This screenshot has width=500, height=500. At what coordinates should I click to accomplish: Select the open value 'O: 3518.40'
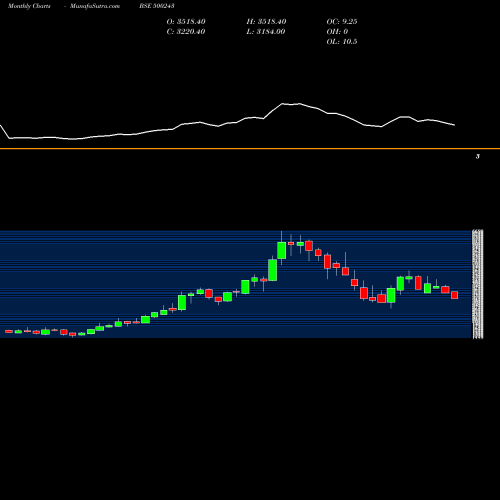(186, 22)
